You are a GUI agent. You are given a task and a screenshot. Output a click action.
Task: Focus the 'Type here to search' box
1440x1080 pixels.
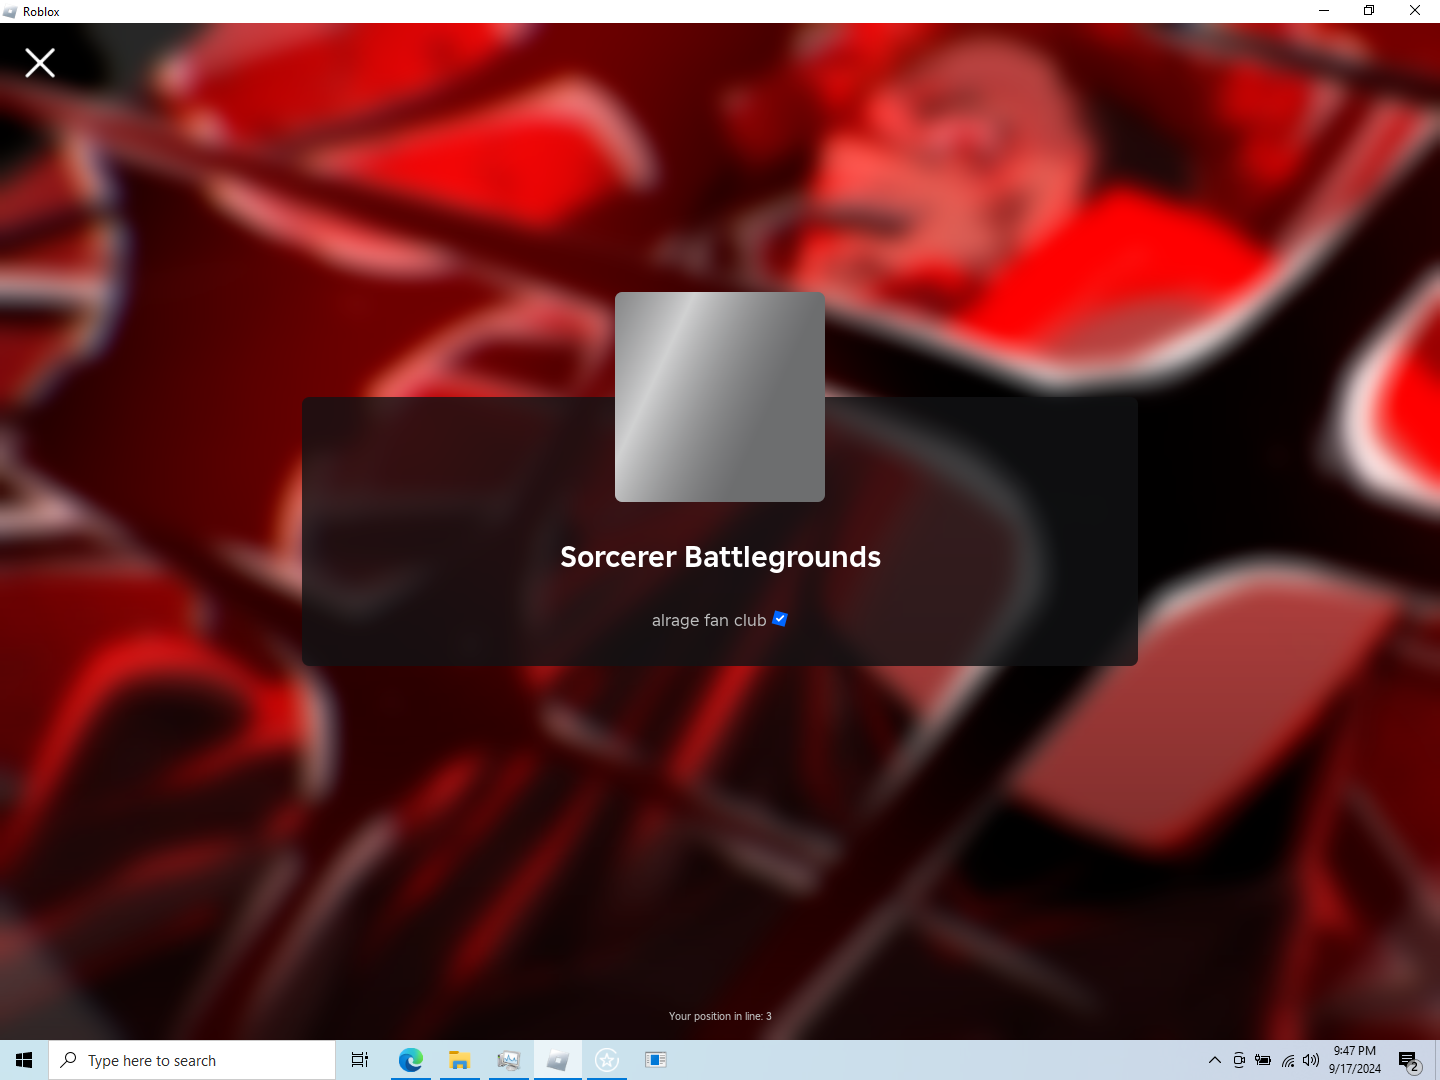point(192,1060)
